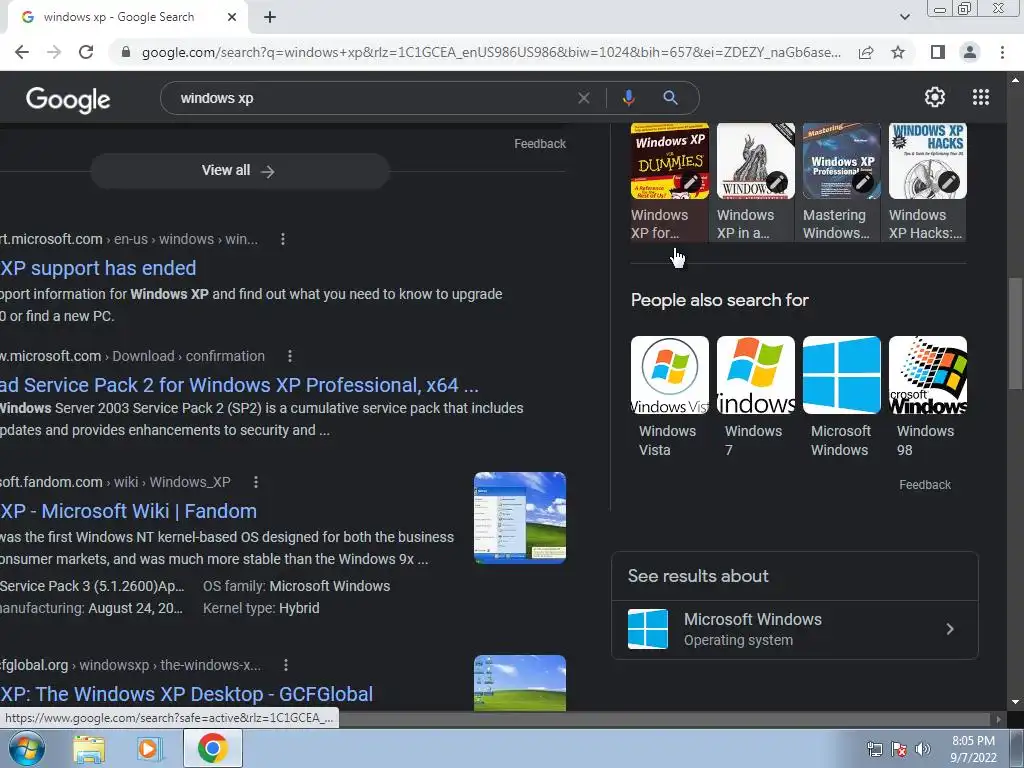Screen dimensions: 1024x768
Task: Clear the search box text
Action: tap(584, 98)
